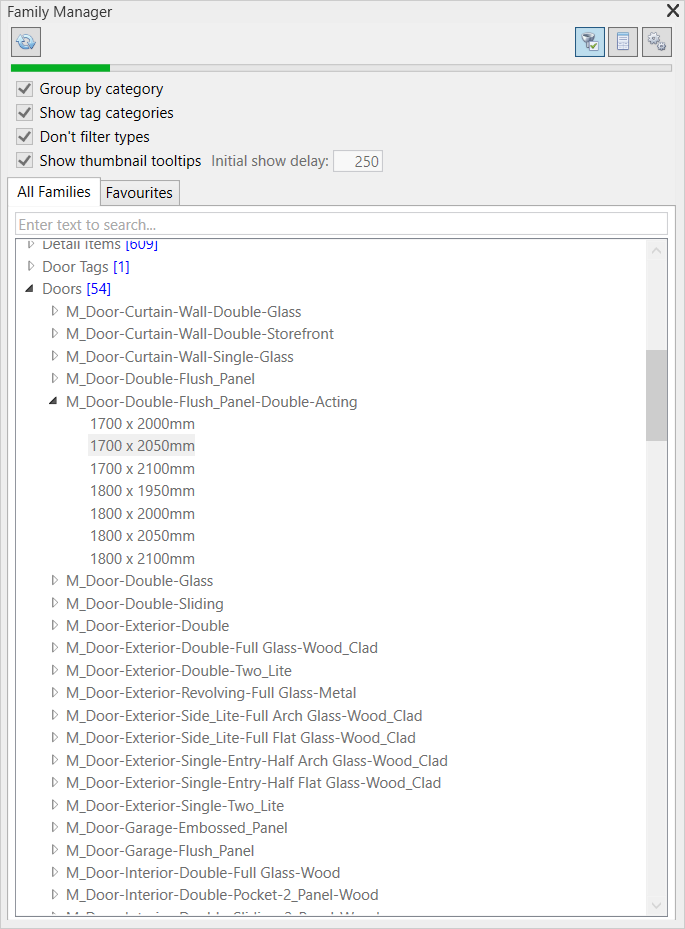
Task: Click the scroll down arrow of the tree
Action: tap(657, 905)
